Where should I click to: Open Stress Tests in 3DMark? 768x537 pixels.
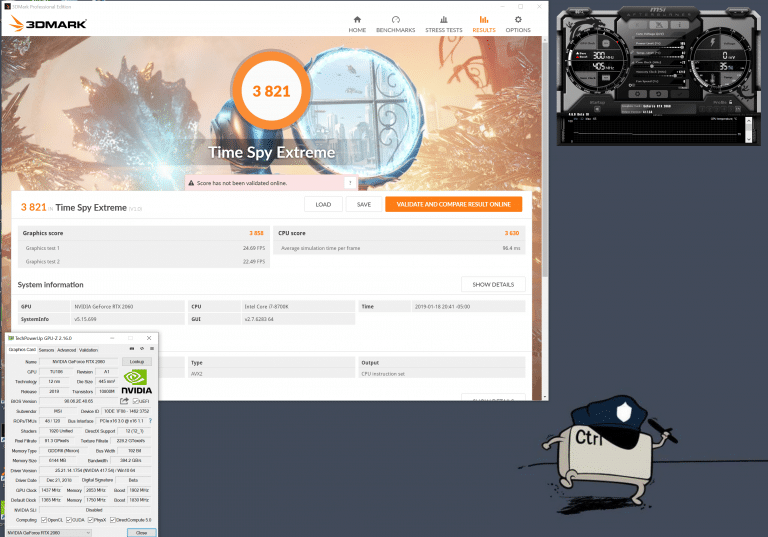point(444,24)
